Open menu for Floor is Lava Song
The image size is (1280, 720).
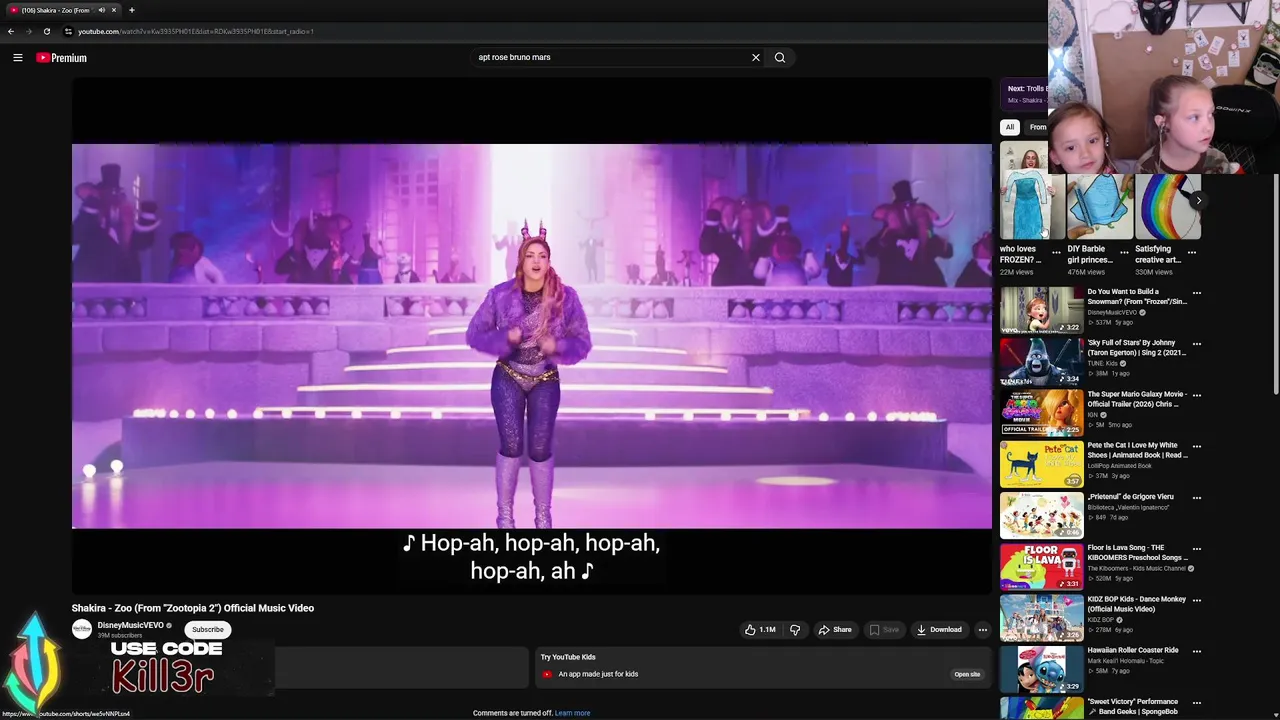click(x=1197, y=549)
